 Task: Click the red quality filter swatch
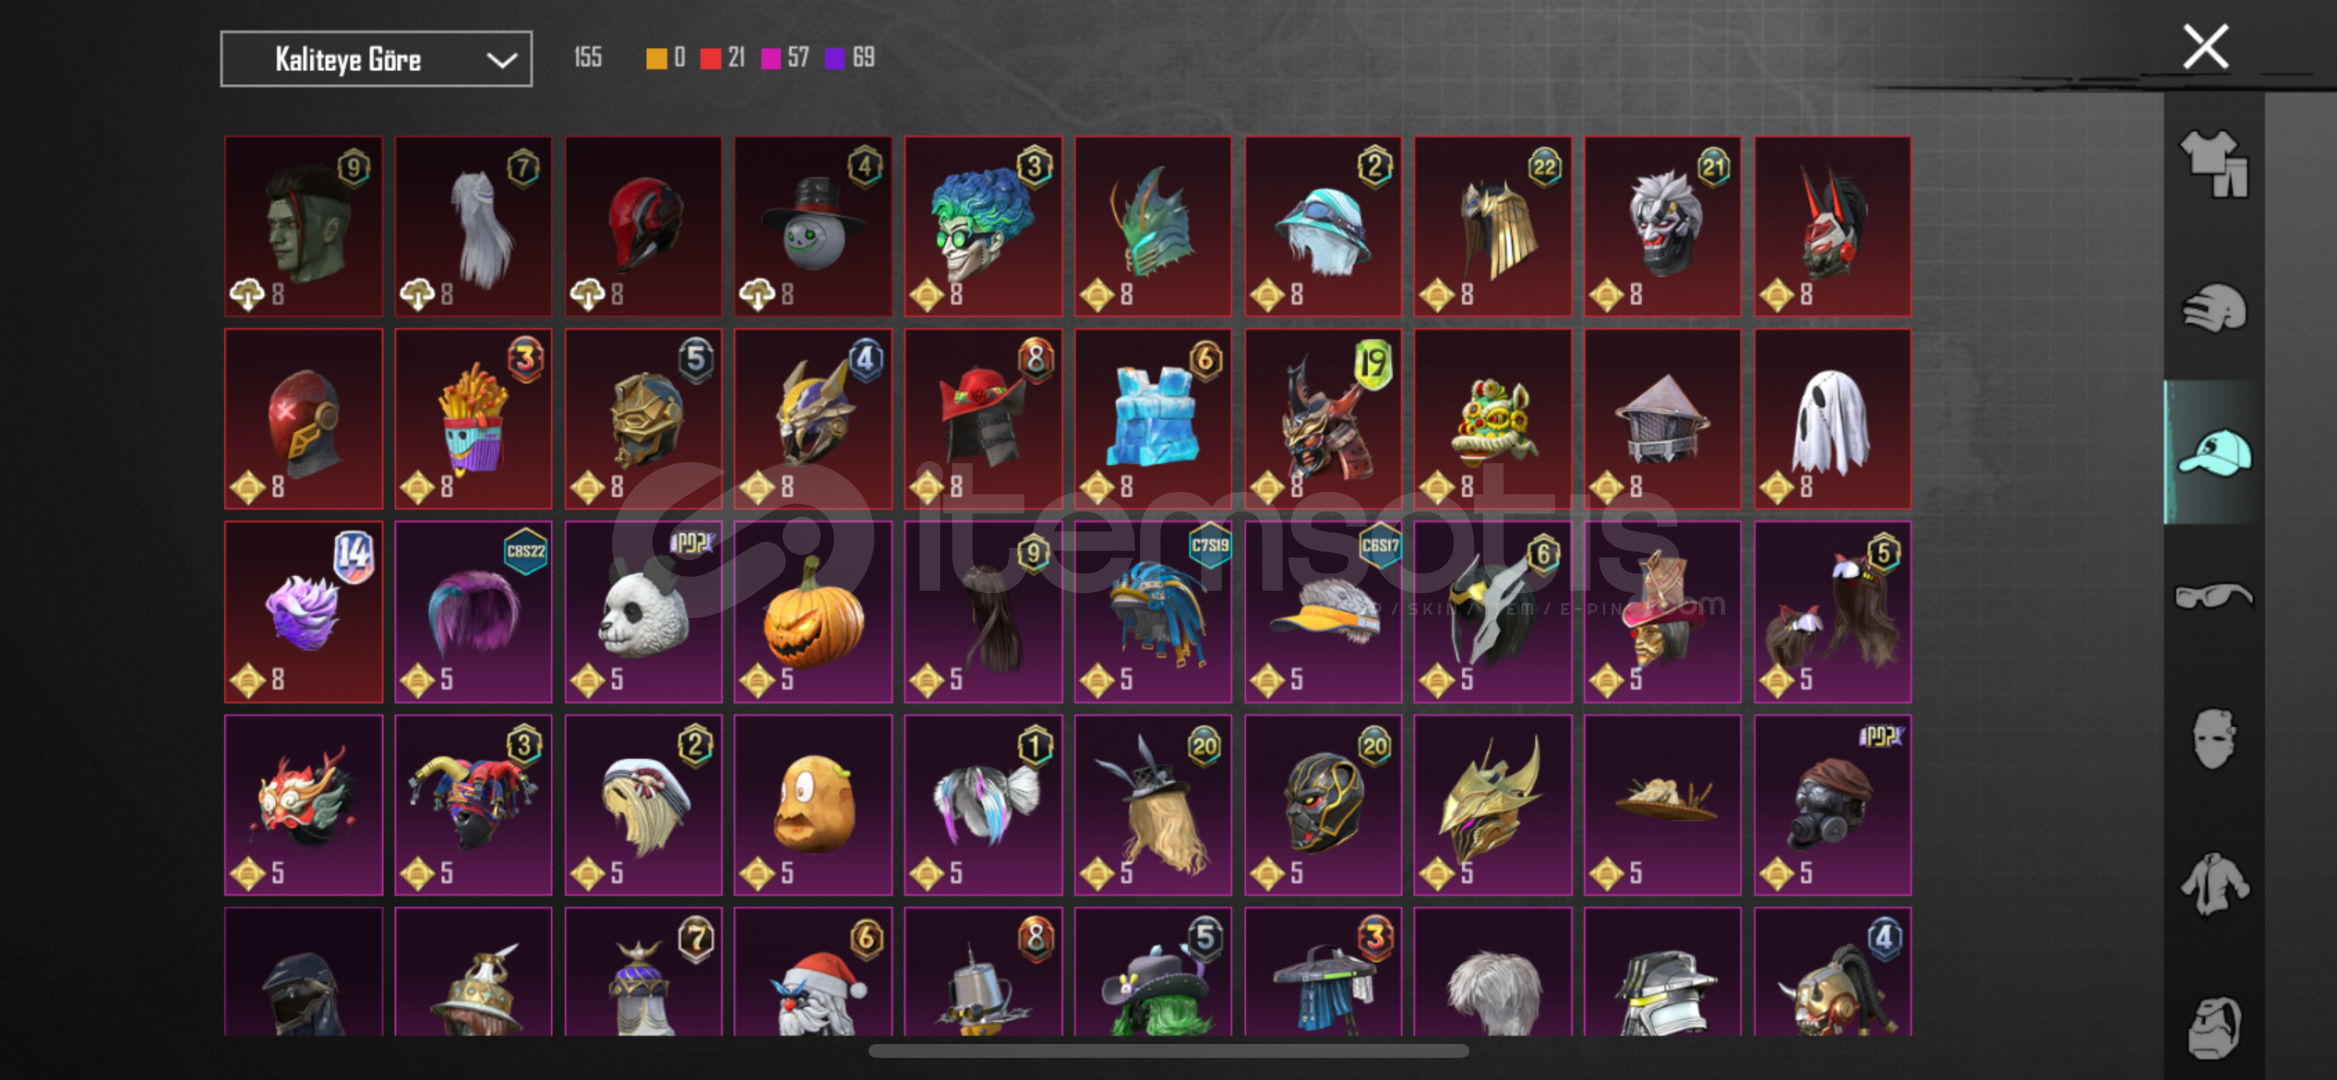[x=710, y=58]
